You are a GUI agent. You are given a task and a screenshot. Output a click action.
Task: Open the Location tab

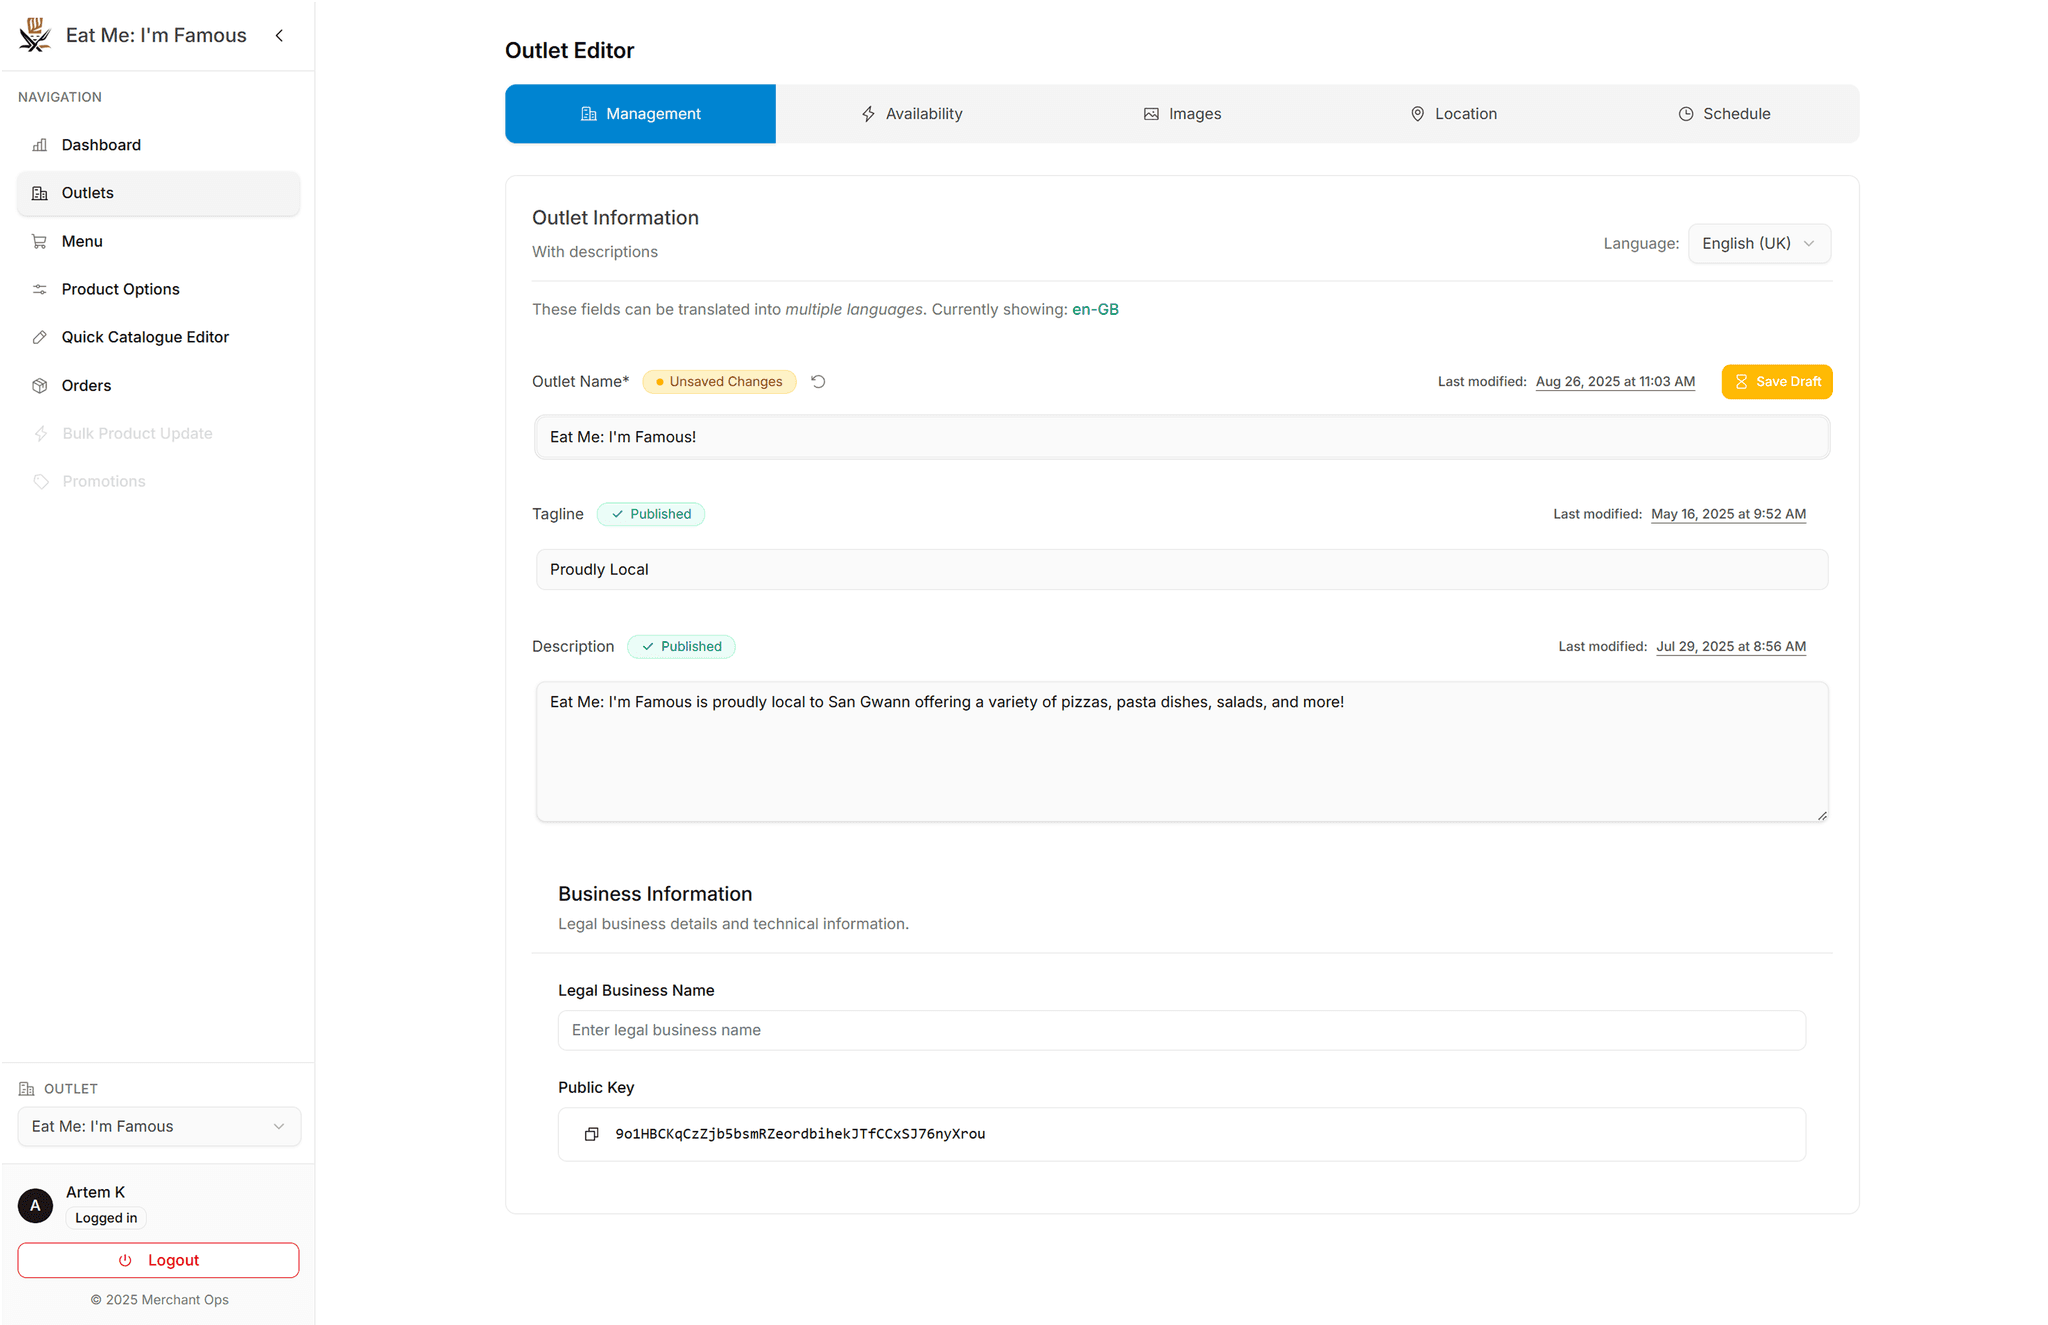point(1453,114)
